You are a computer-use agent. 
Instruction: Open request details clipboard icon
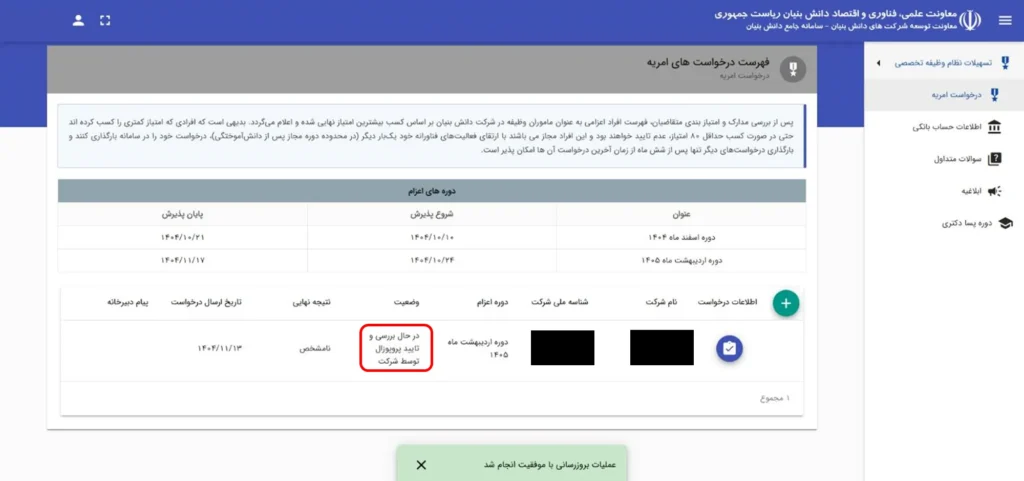(729, 349)
